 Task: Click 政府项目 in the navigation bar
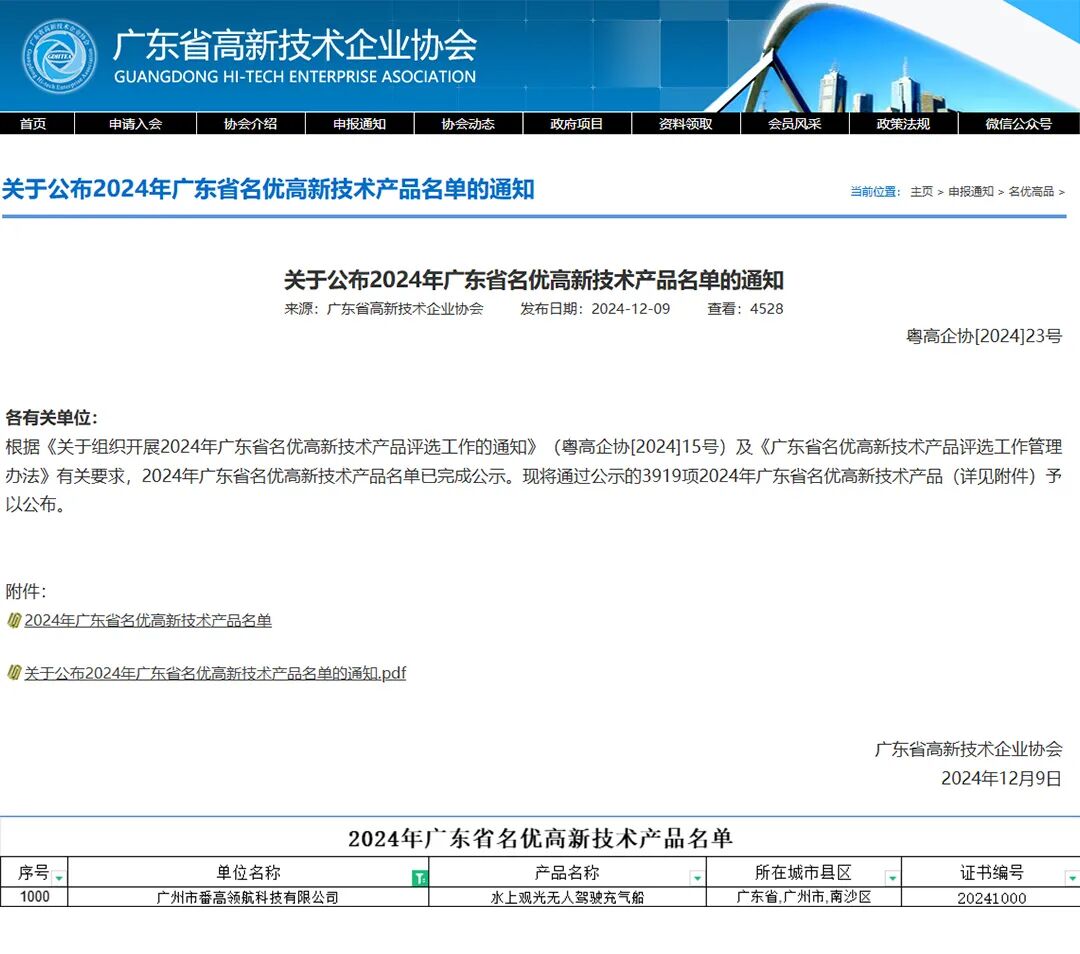pyautogui.click(x=577, y=124)
